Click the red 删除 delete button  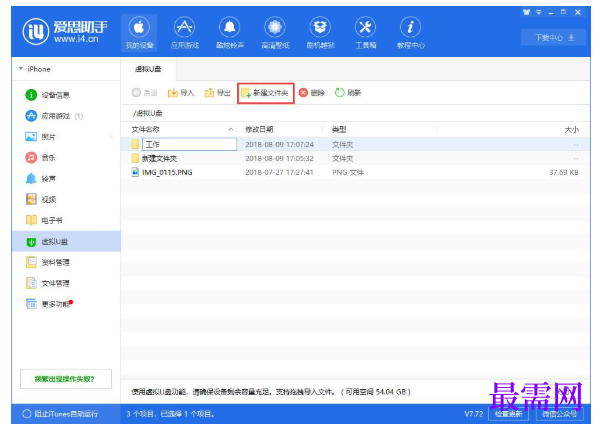[312, 93]
